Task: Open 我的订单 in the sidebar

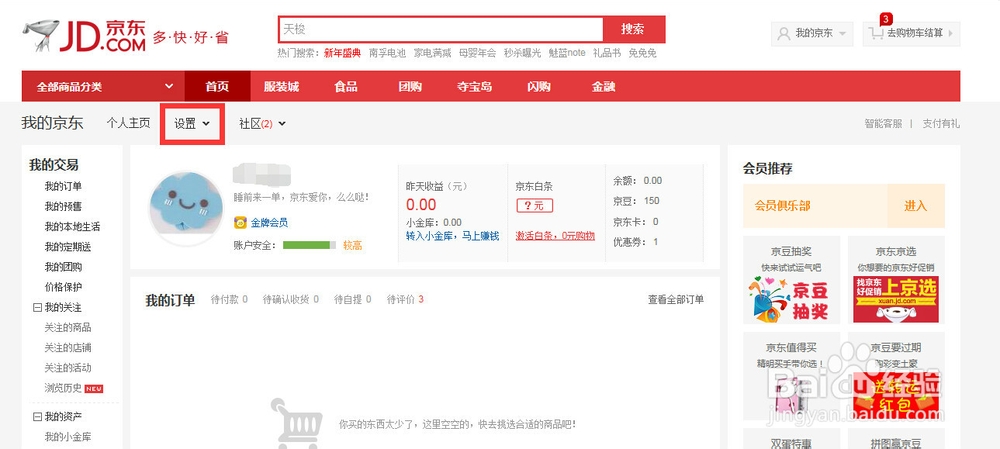Action: pyautogui.click(x=63, y=186)
